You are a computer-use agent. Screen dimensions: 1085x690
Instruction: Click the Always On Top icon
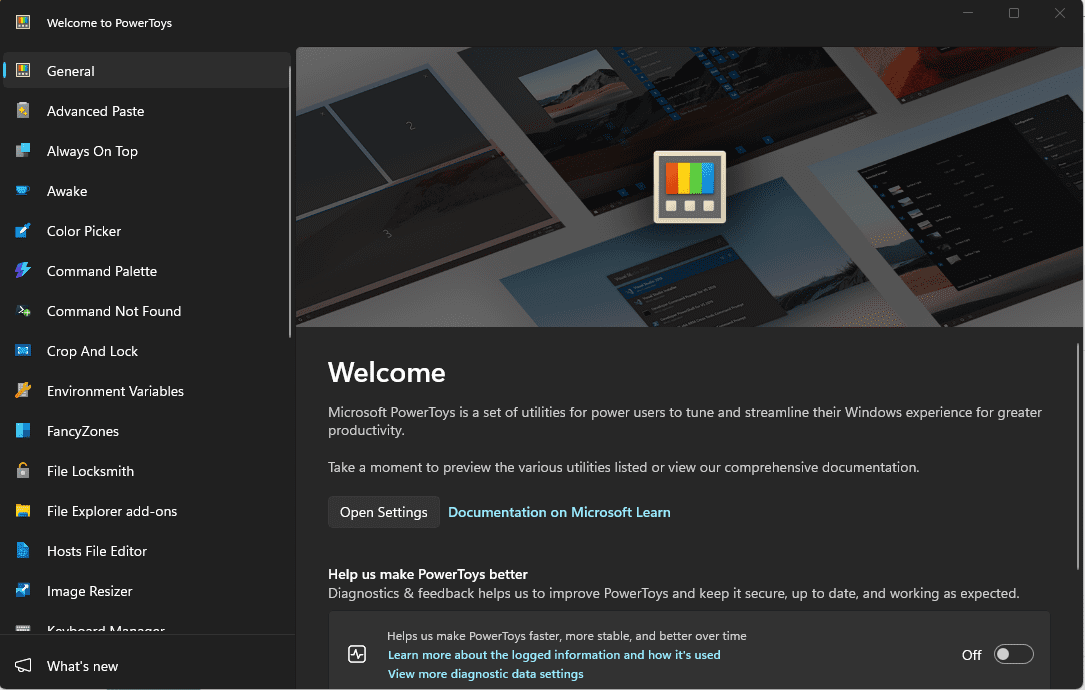pos(23,150)
